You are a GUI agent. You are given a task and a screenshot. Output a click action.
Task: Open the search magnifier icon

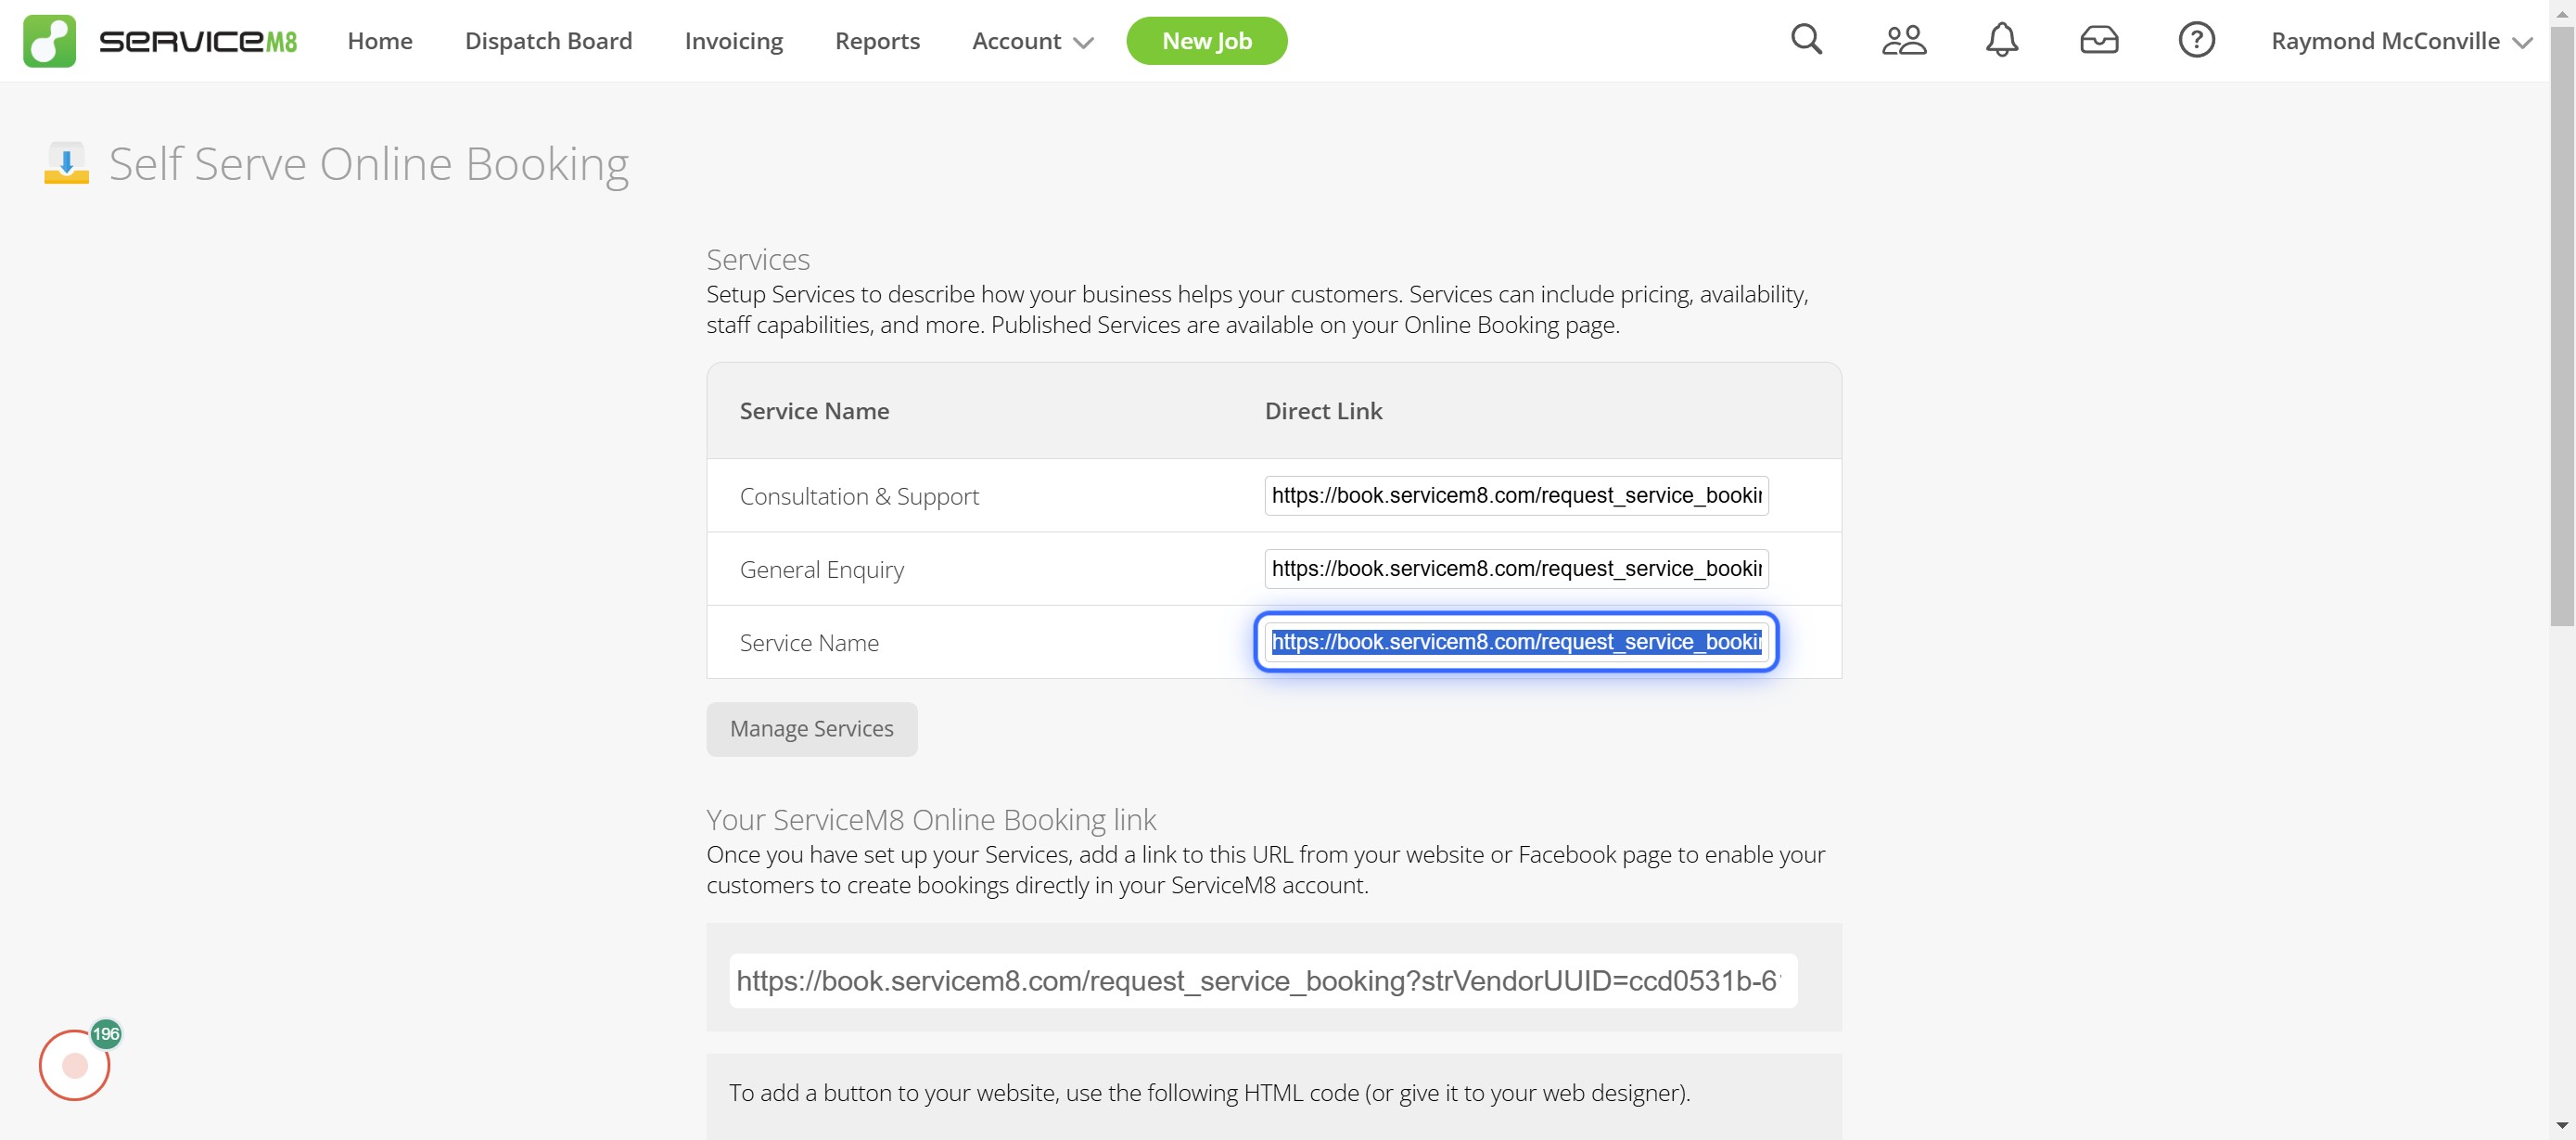tap(1806, 40)
